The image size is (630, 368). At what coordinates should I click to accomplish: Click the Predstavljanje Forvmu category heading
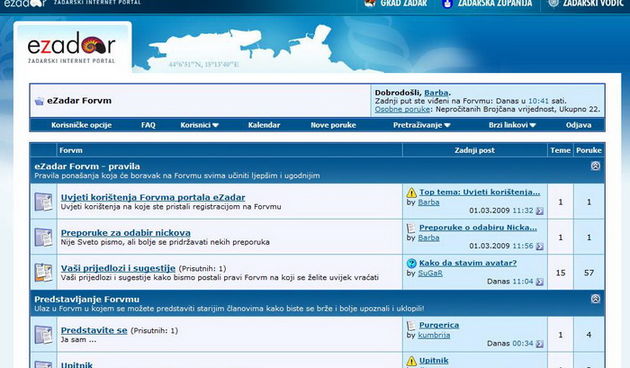click(87, 299)
